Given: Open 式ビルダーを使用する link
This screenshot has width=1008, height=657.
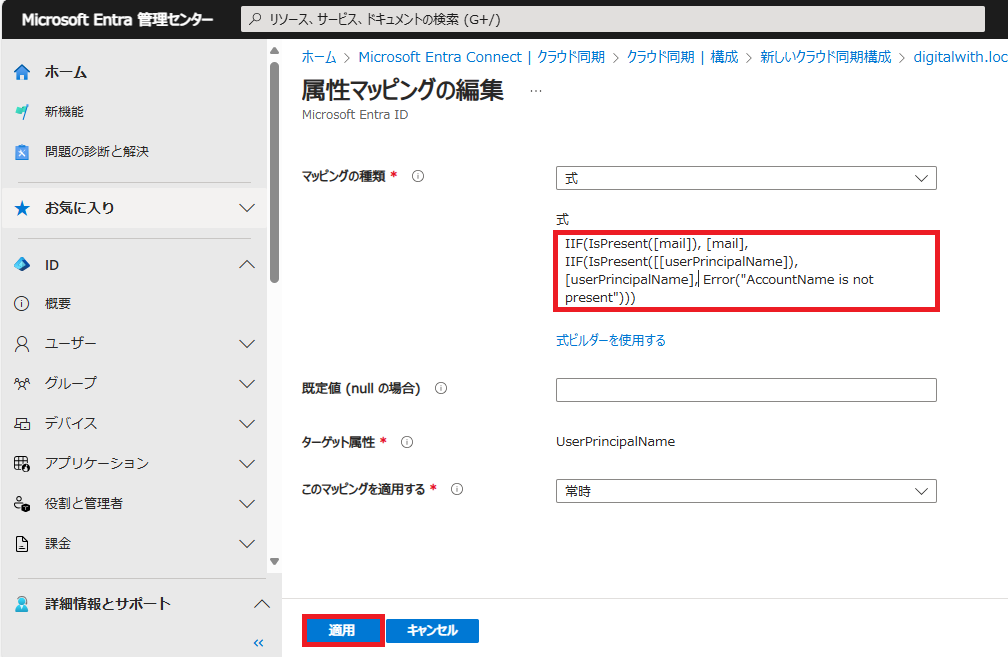Looking at the screenshot, I should (610, 341).
